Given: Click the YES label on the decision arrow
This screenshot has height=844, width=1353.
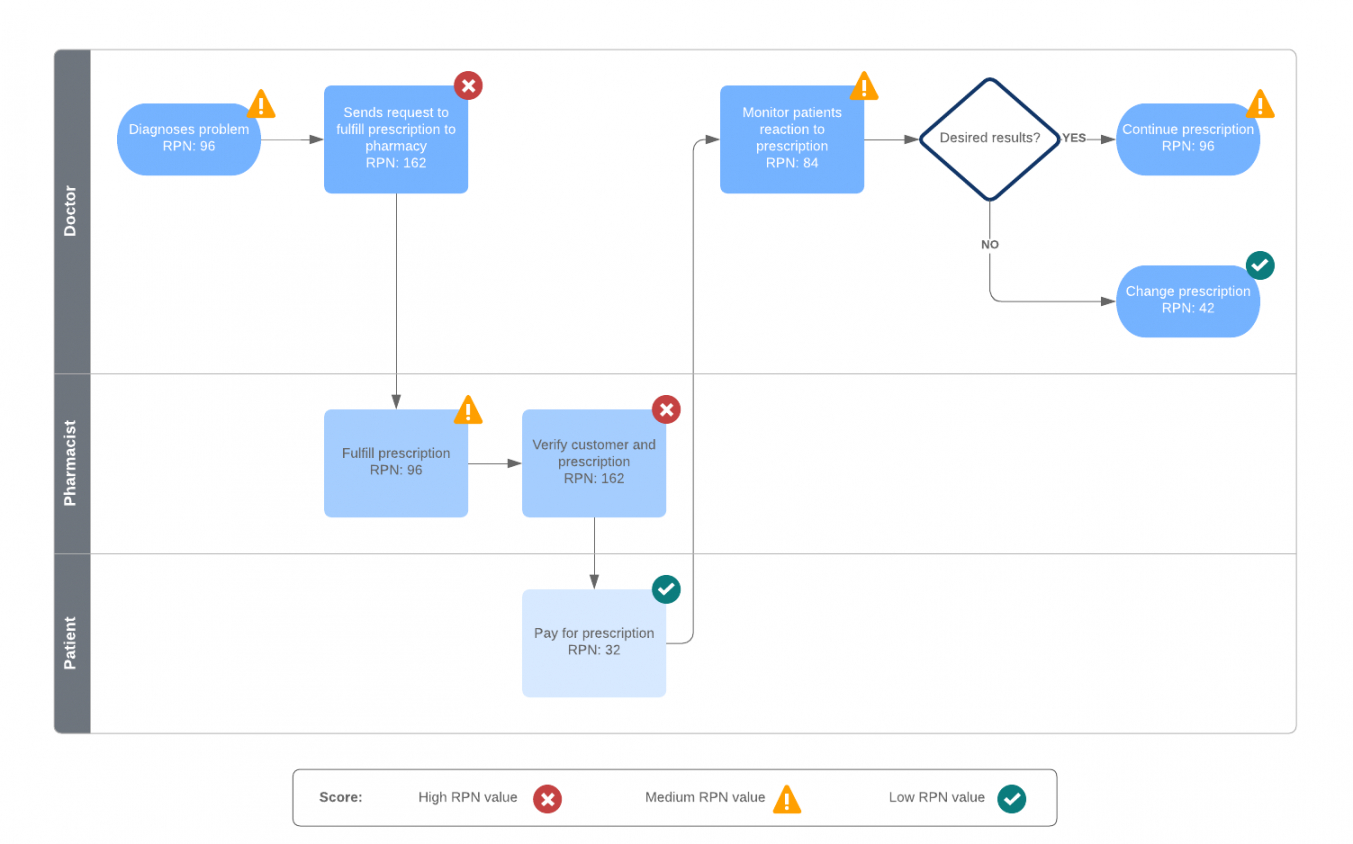Looking at the screenshot, I should [x=1074, y=138].
